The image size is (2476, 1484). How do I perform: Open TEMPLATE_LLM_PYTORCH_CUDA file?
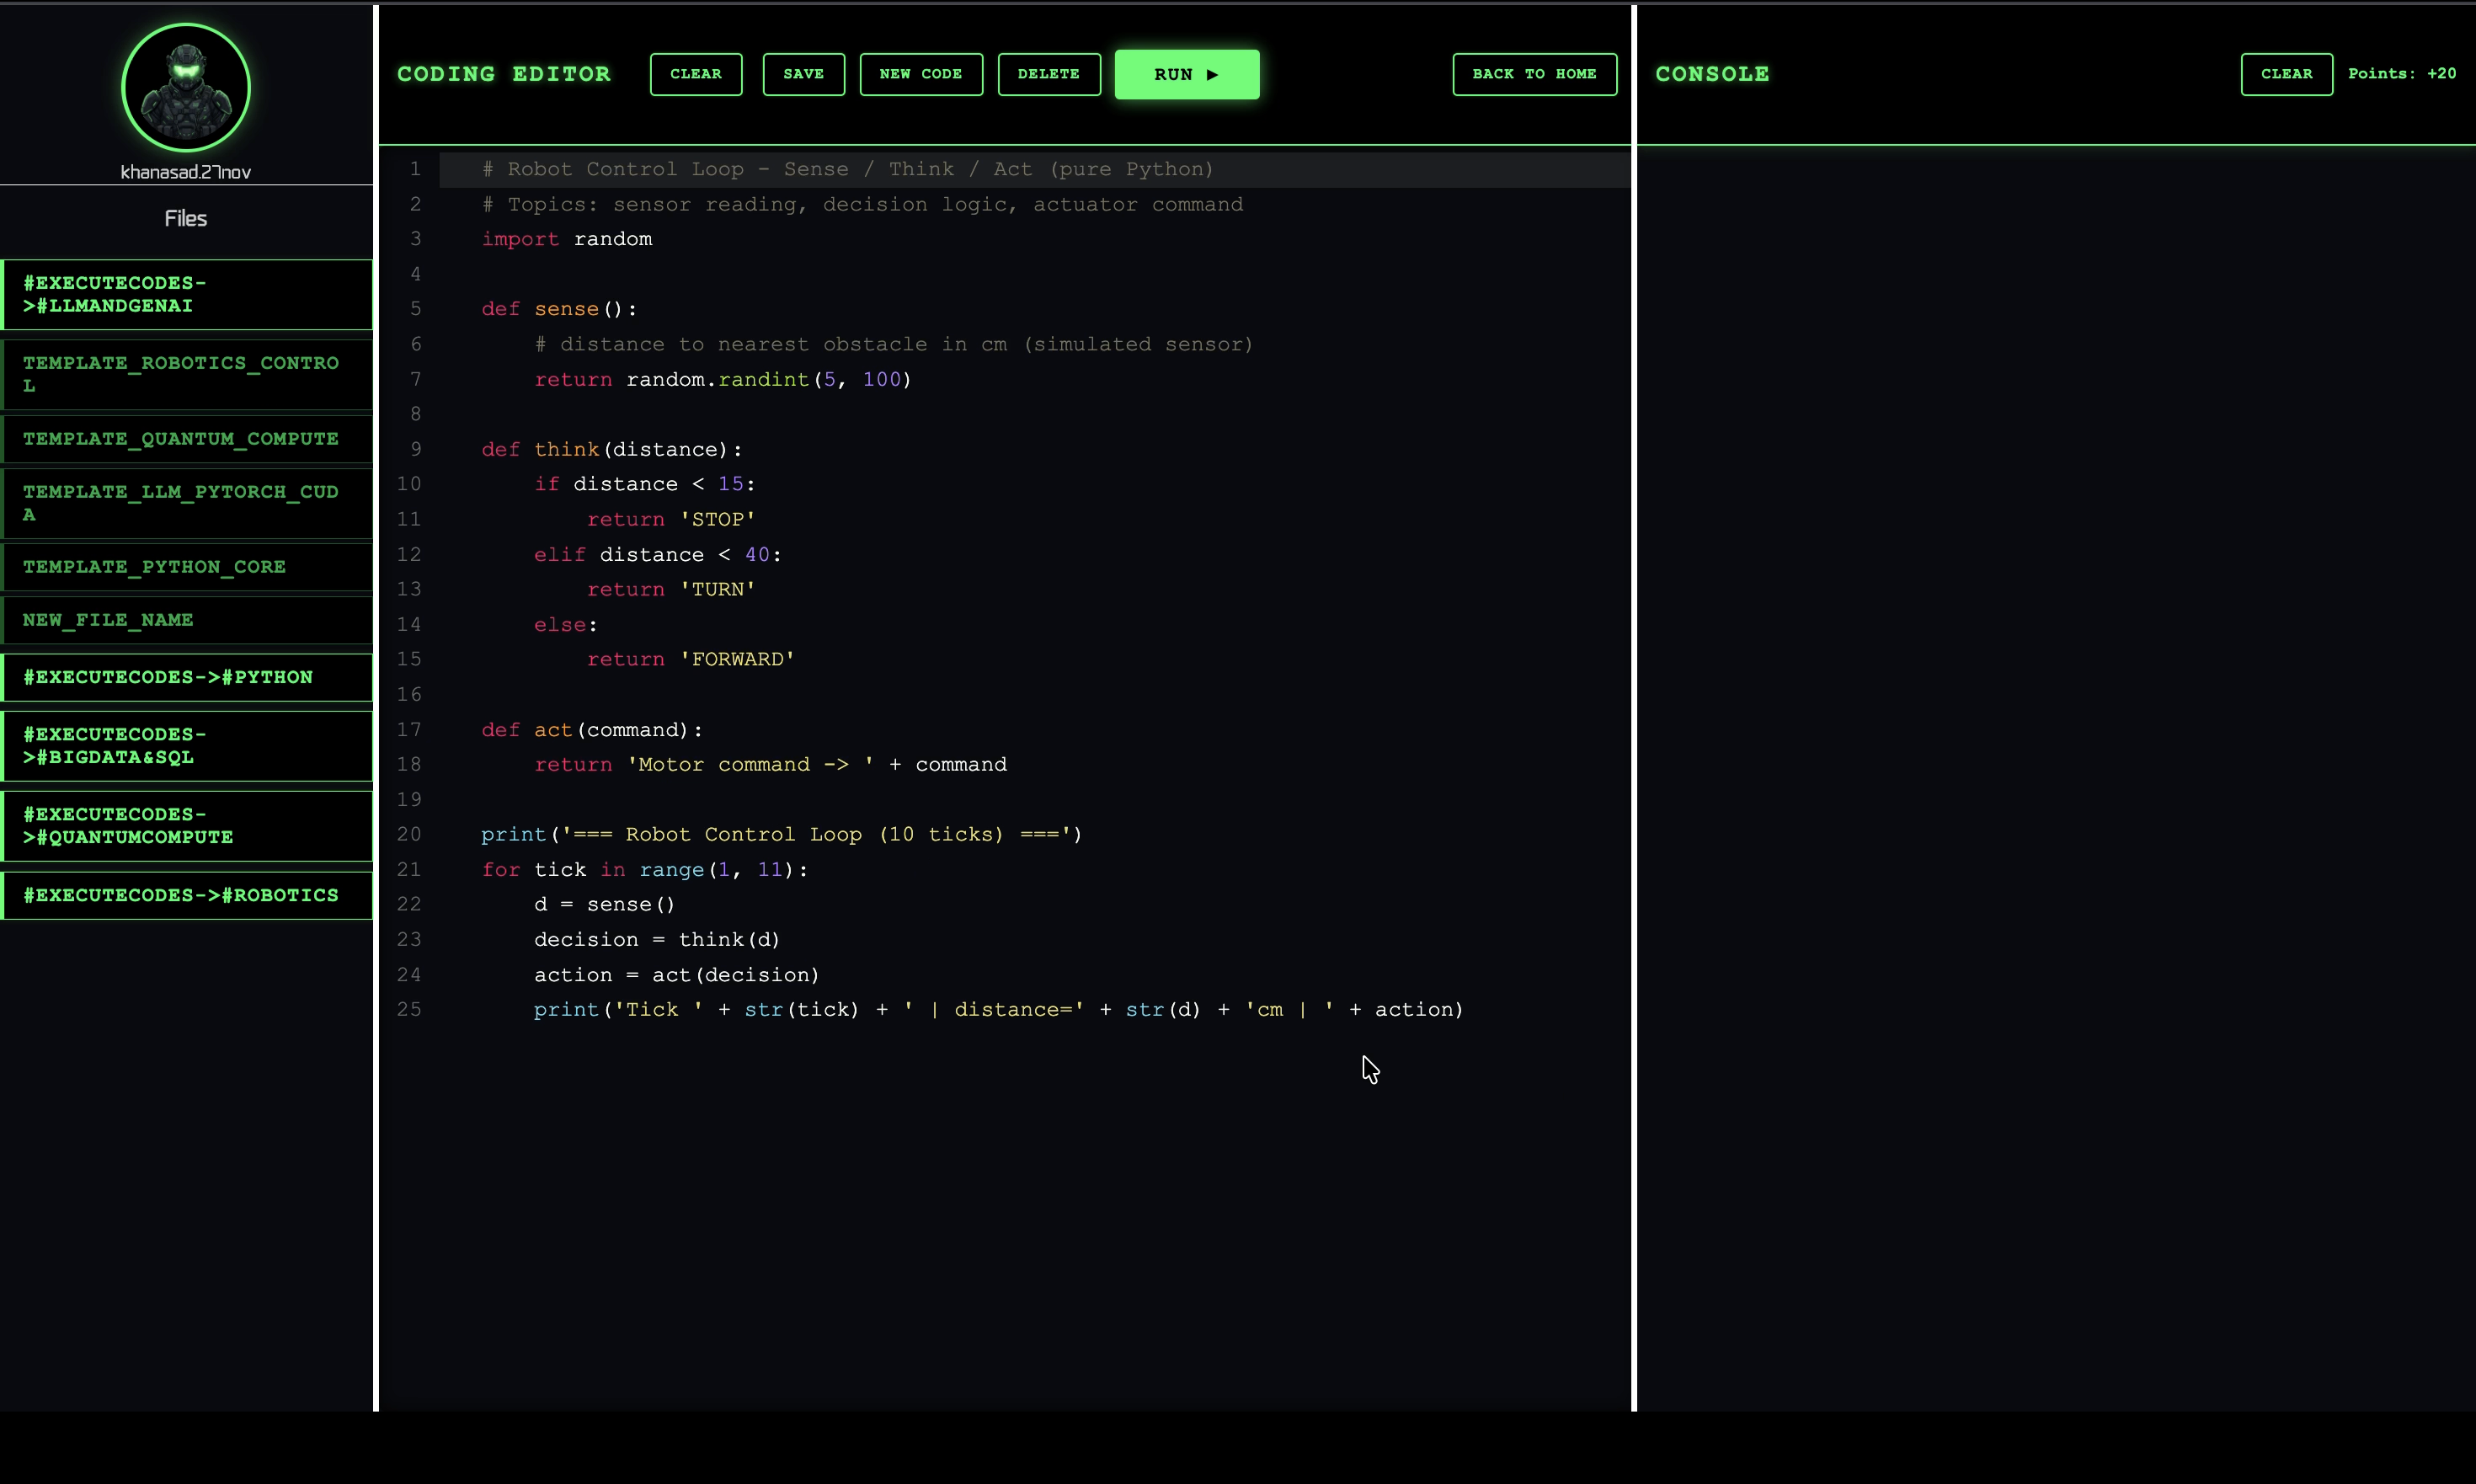click(x=187, y=503)
